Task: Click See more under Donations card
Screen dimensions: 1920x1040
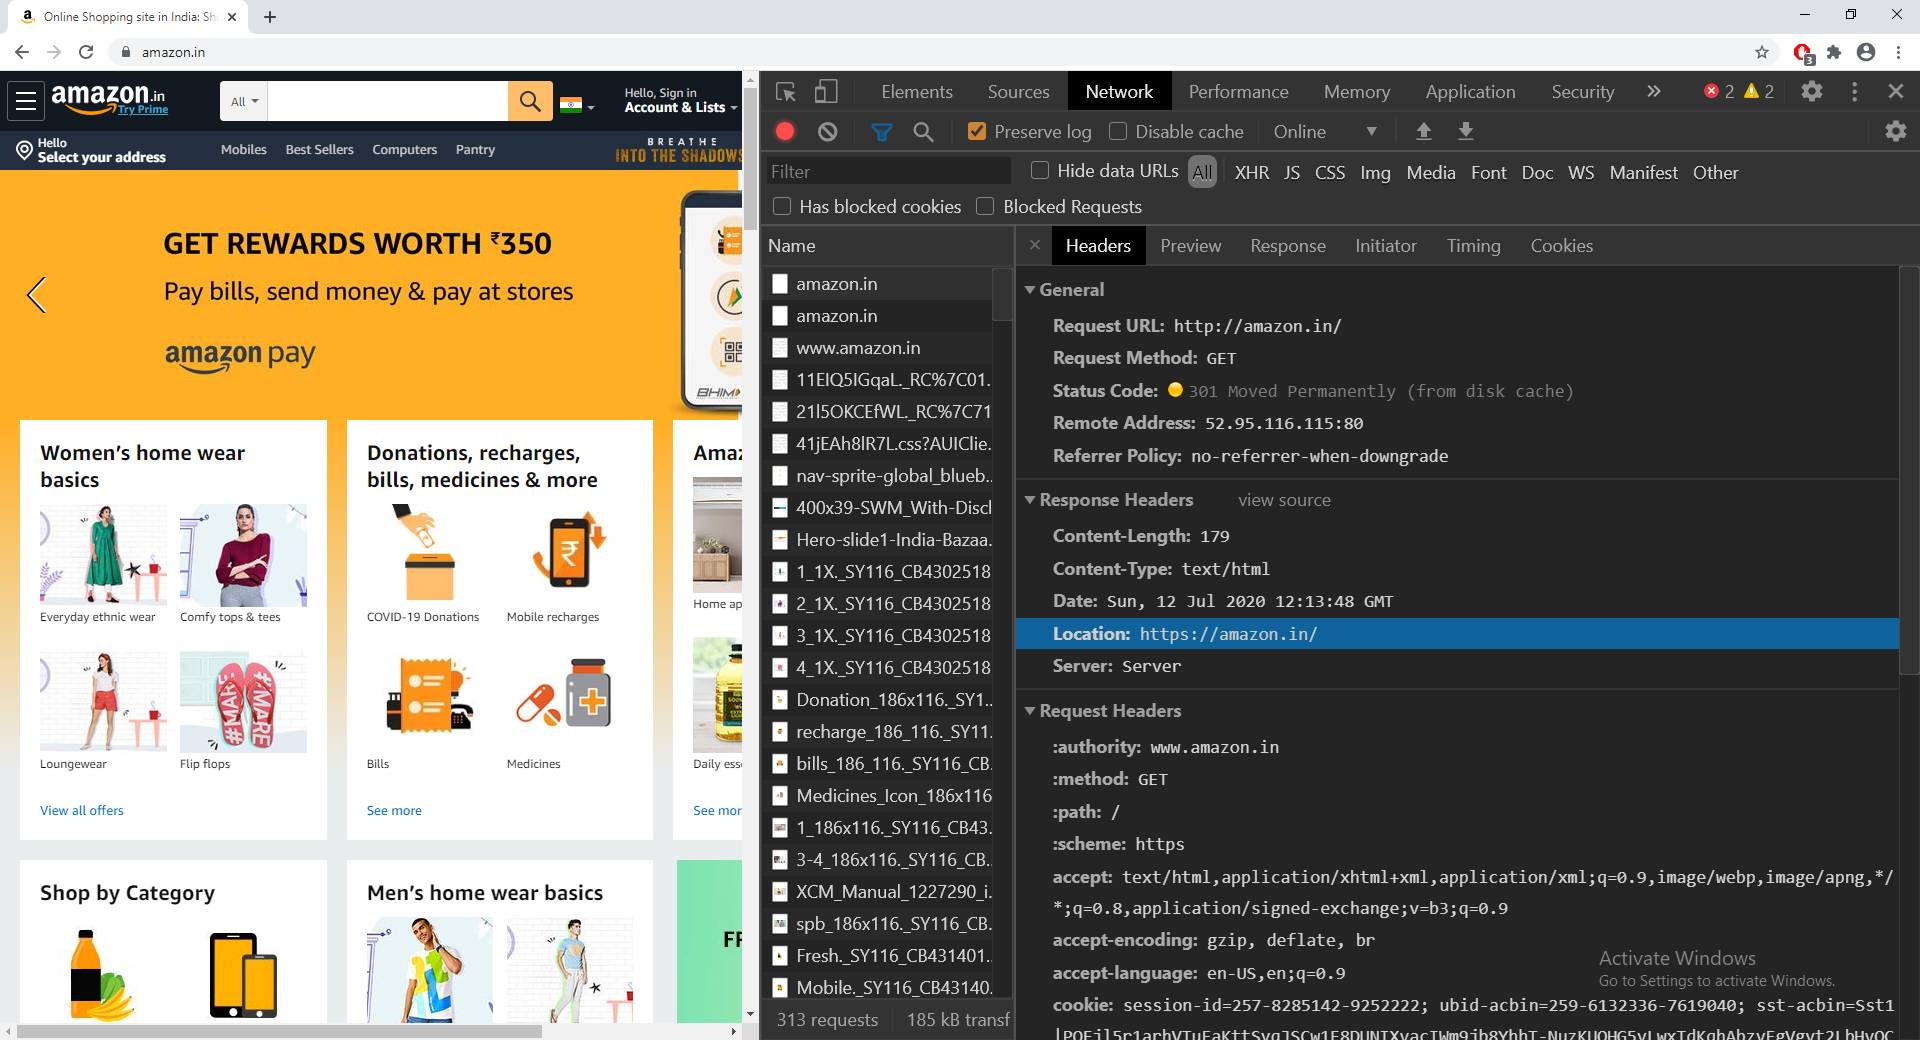Action: (394, 810)
